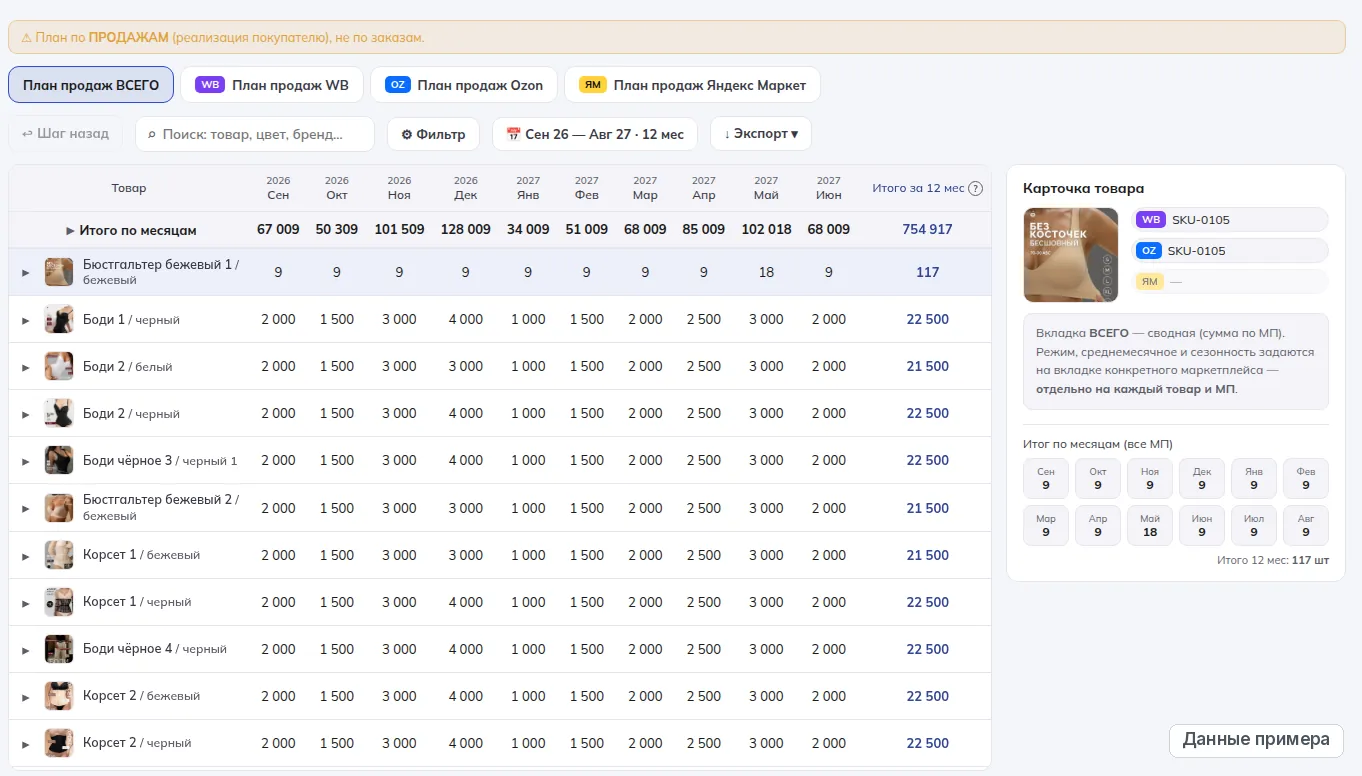Focus the Поиск: товар, цвет, бренд field
The image size is (1362, 776).
pyautogui.click(x=255, y=134)
